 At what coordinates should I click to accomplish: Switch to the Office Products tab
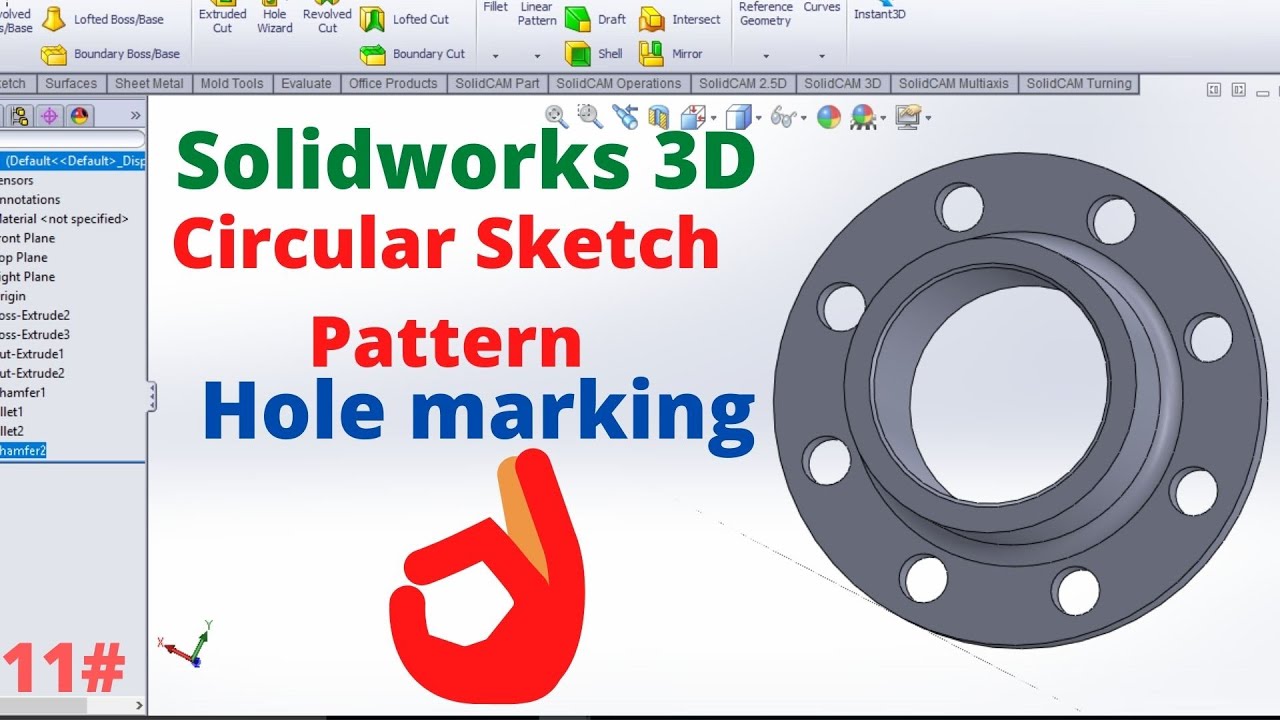393,84
